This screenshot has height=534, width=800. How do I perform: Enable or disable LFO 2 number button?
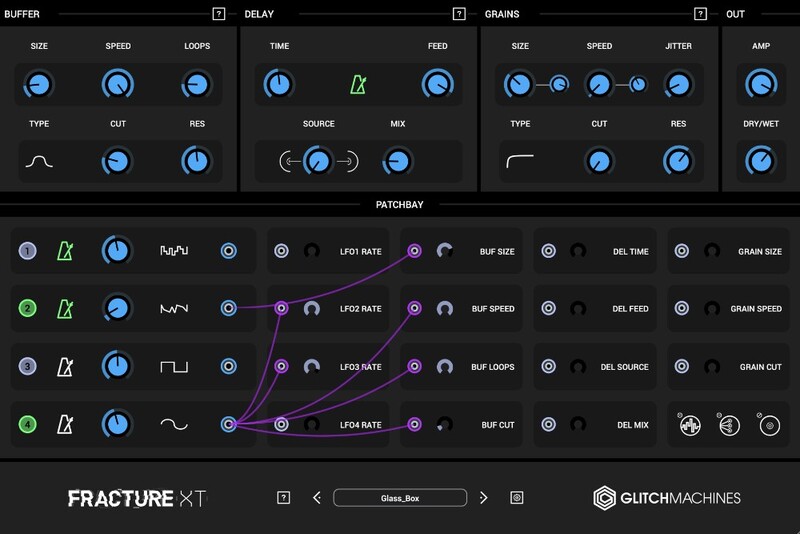28,309
